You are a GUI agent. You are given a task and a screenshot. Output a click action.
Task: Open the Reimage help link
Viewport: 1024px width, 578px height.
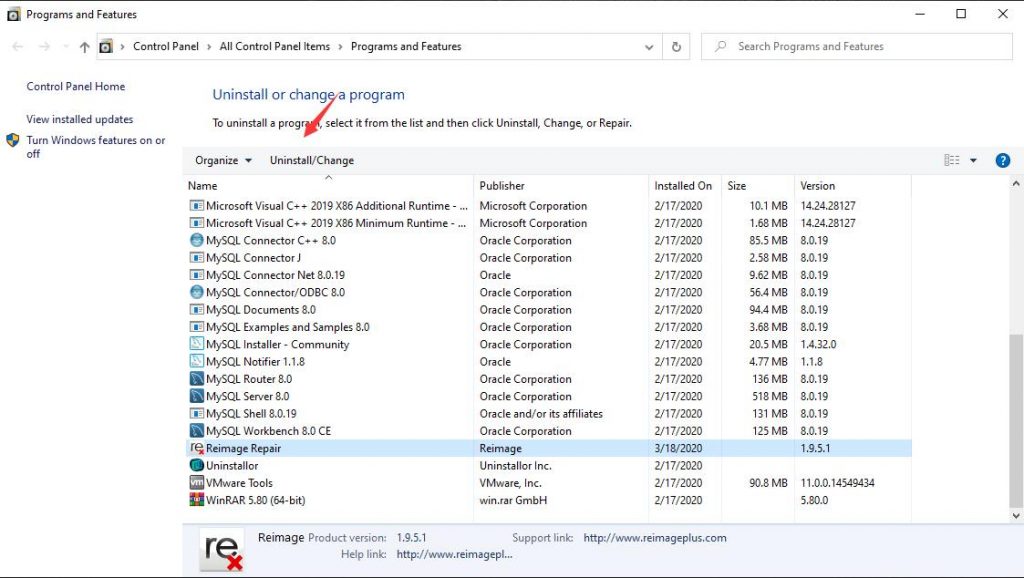(x=455, y=554)
